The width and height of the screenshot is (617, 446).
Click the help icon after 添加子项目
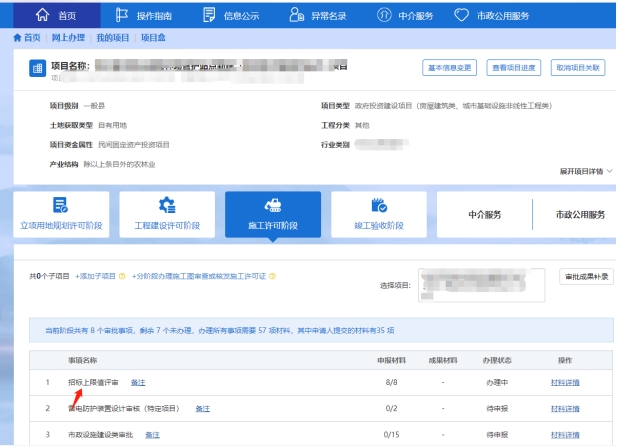coord(122,276)
